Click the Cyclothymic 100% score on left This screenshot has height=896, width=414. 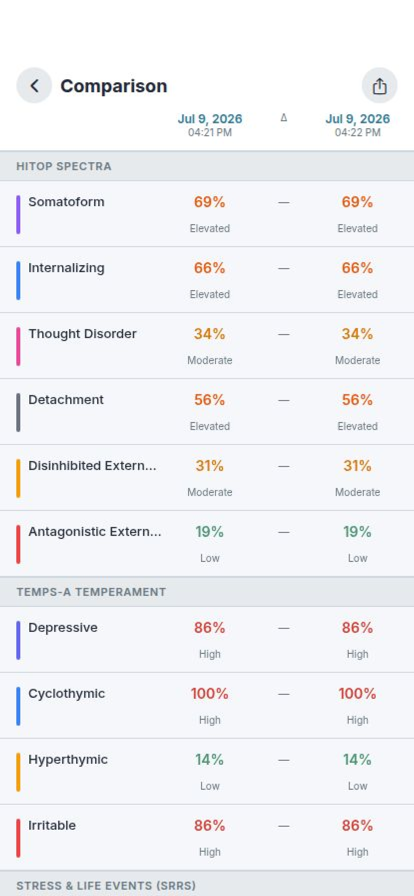(x=209, y=694)
